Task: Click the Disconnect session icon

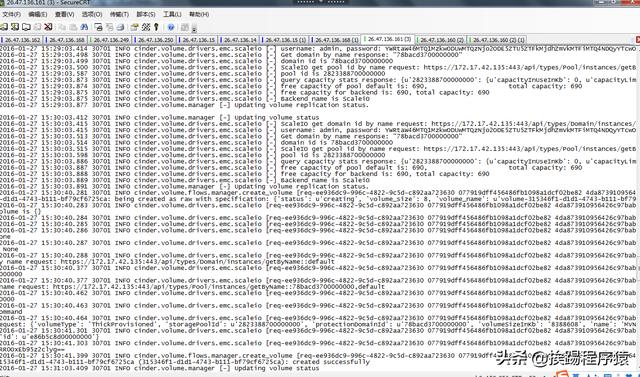Action: pos(48,27)
